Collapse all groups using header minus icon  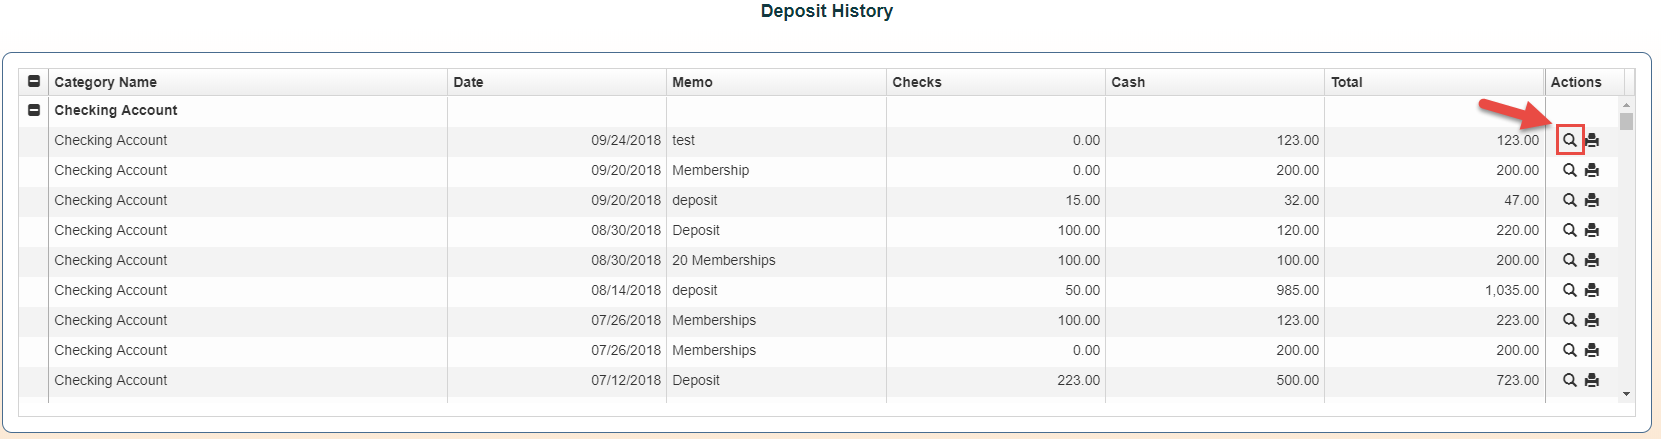tap(34, 82)
